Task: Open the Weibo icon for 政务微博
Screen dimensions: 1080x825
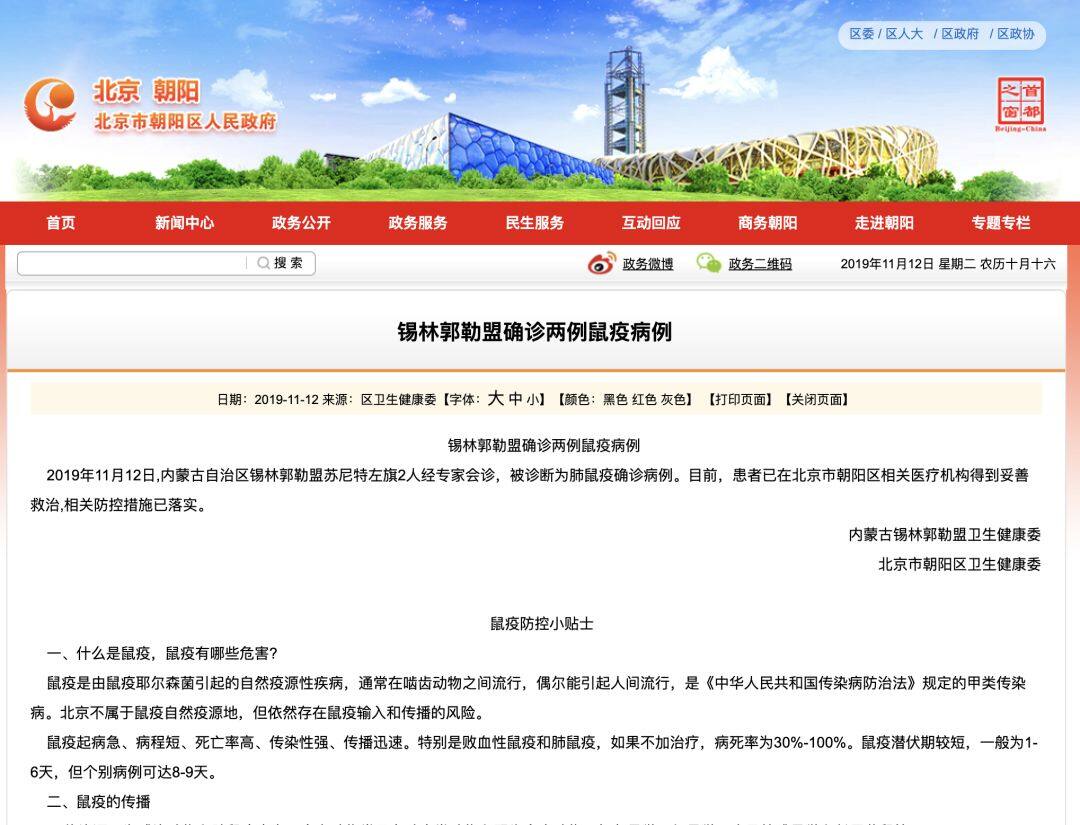Action: [601, 264]
